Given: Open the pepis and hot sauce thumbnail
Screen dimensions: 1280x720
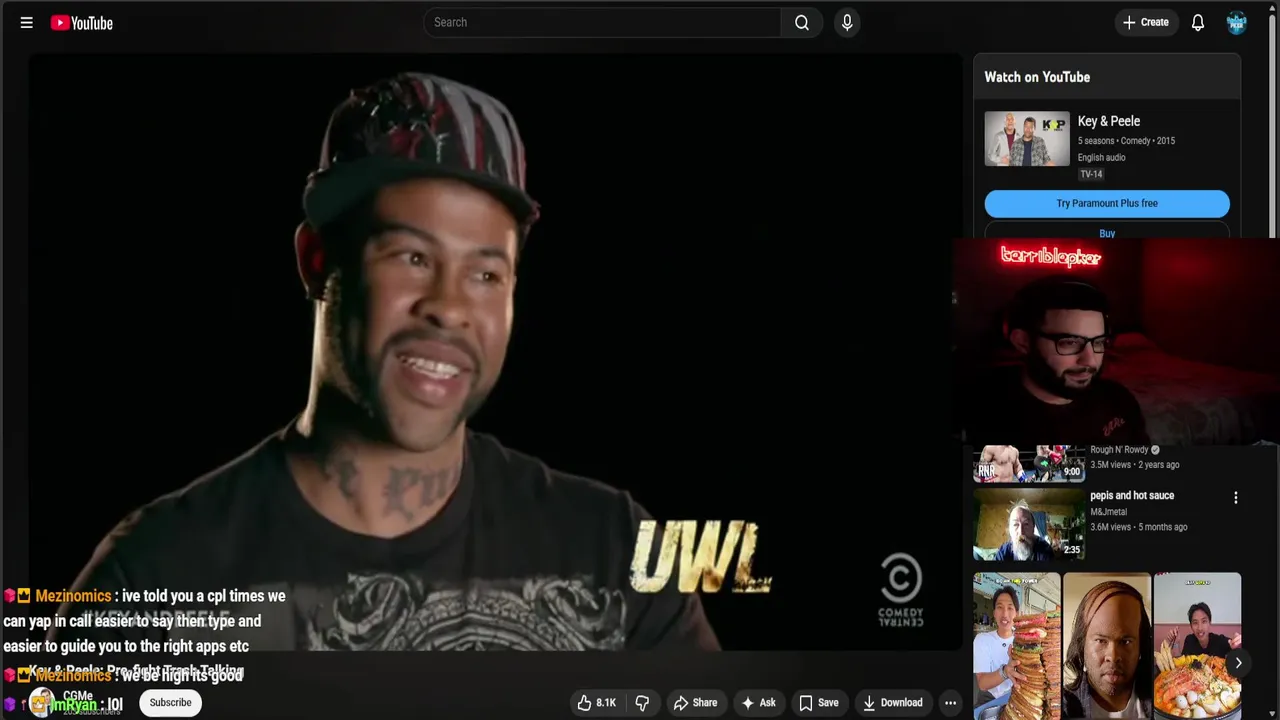Looking at the screenshot, I should point(1029,524).
